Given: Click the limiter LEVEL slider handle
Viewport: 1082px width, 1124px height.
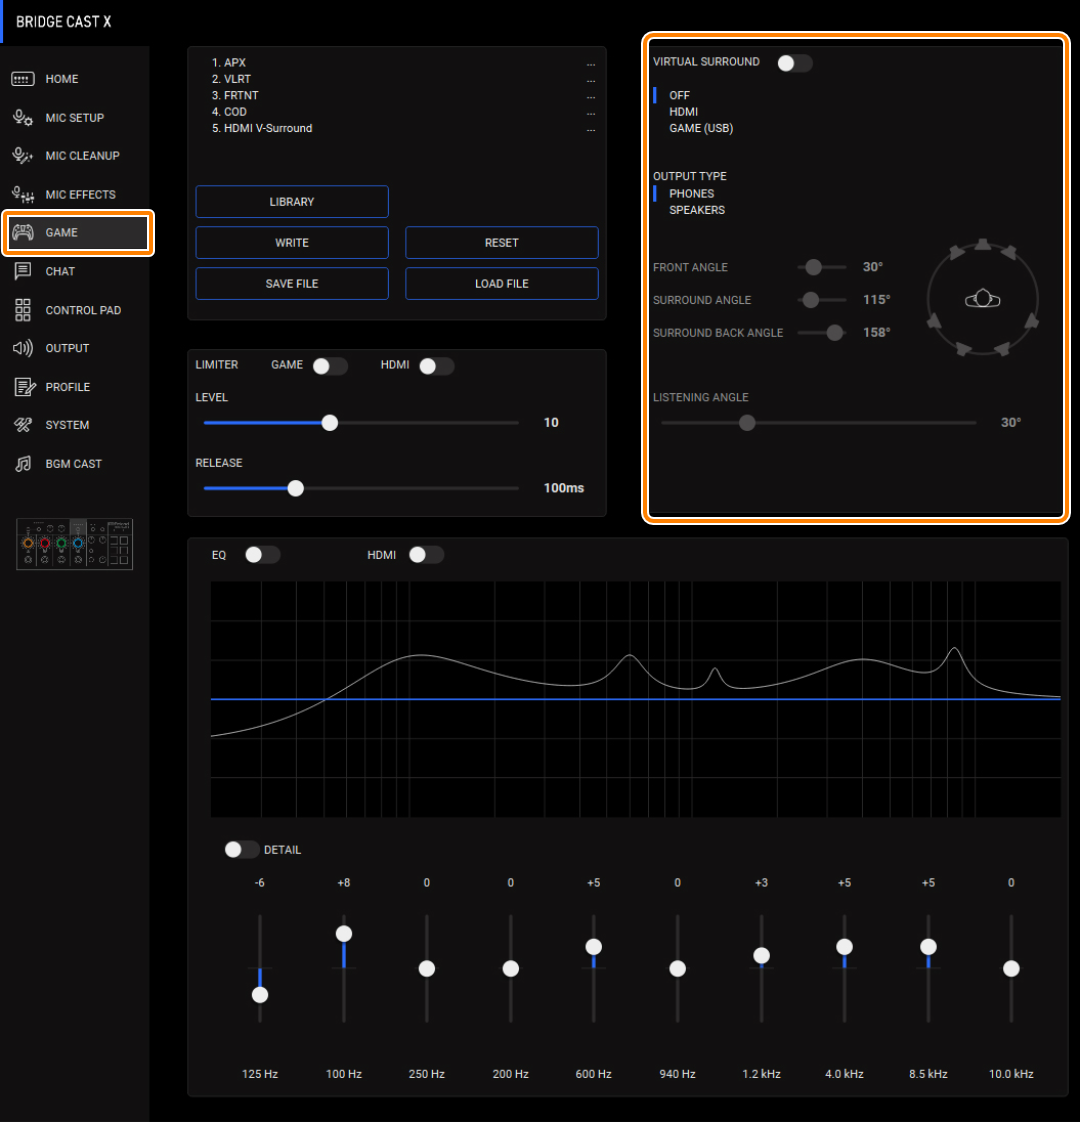Looking at the screenshot, I should 330,423.
